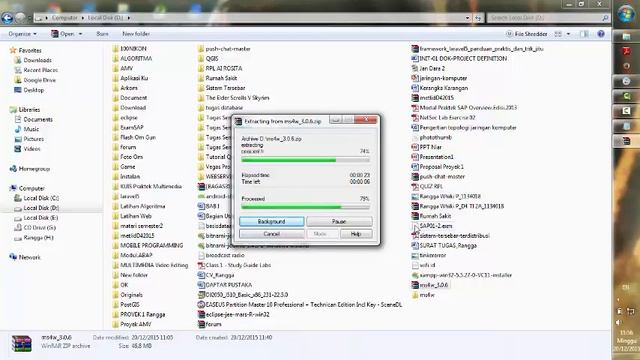
Task: Open Documents library in the sidebar
Action: coord(33,119)
